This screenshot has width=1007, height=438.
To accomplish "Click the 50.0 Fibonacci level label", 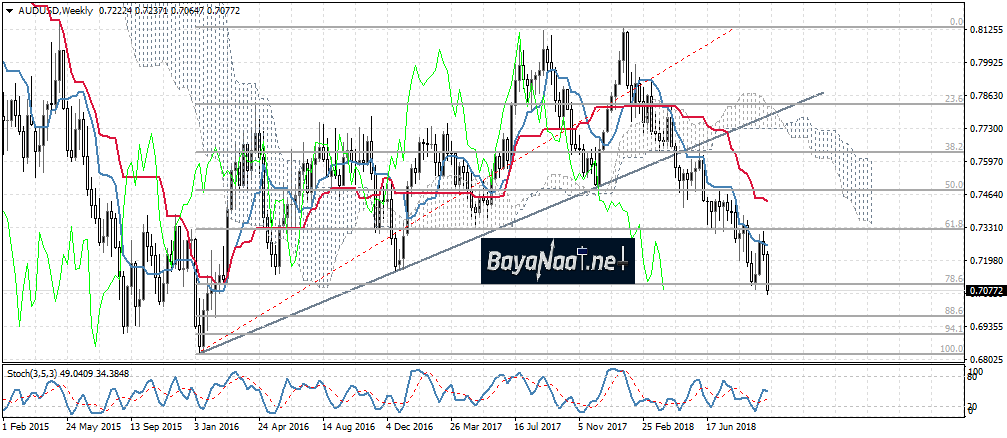I will point(953,185).
